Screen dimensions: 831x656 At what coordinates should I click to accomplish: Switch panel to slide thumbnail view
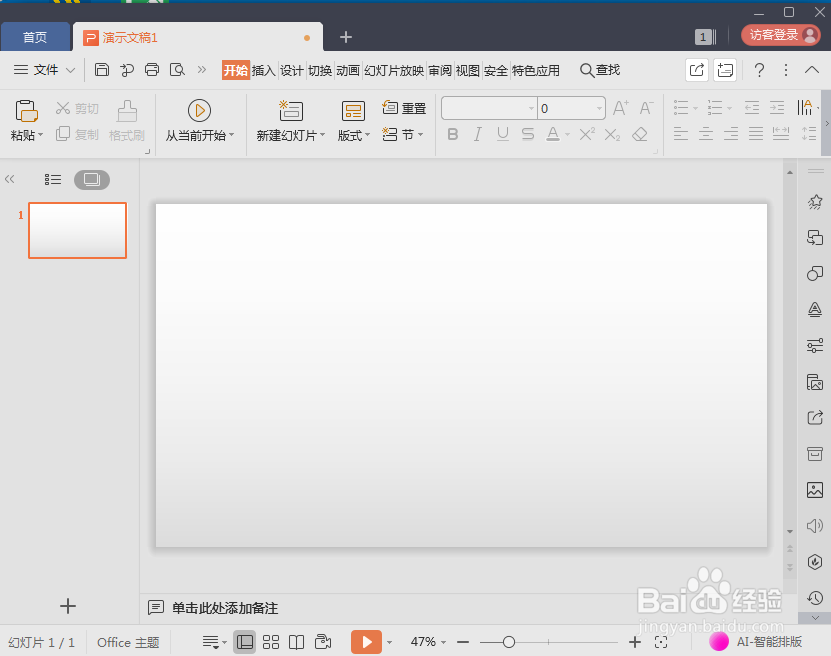[92, 180]
